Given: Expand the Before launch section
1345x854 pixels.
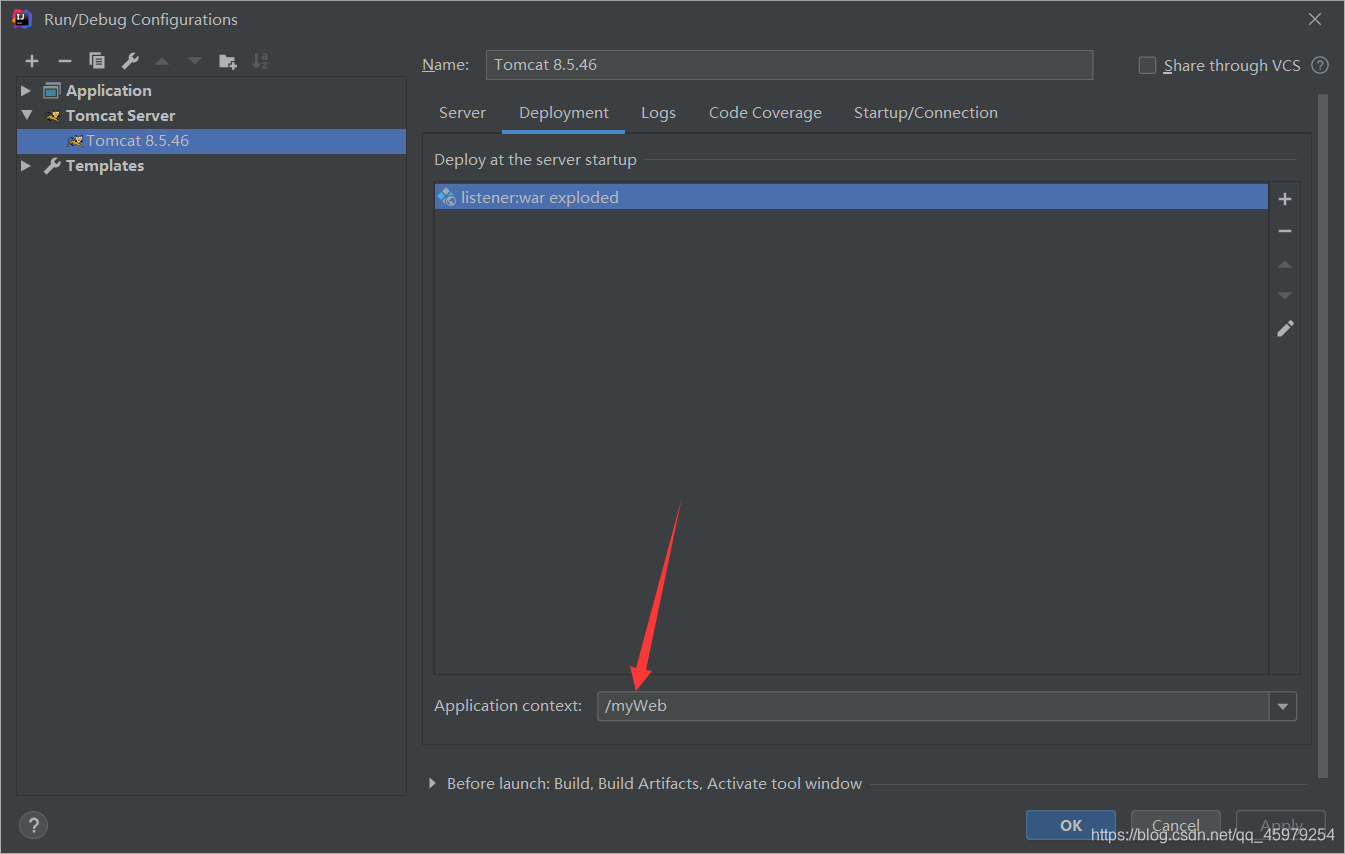Looking at the screenshot, I should coord(432,784).
